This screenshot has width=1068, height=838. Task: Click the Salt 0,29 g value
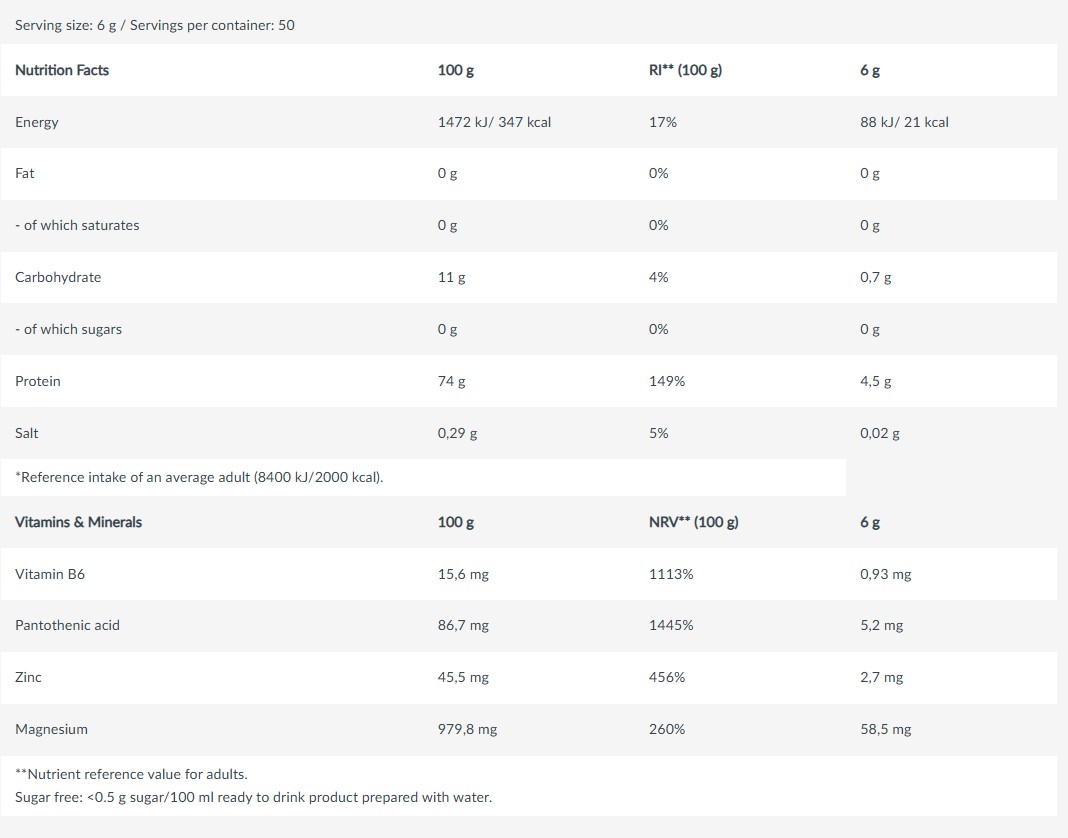[457, 433]
